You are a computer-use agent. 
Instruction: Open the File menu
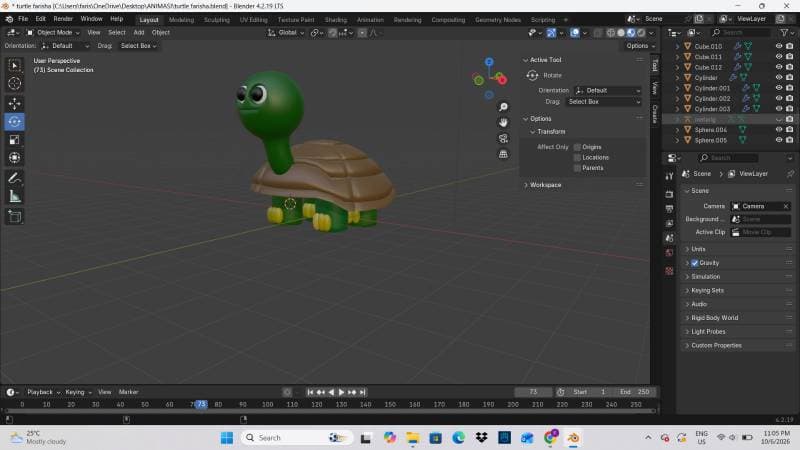click(x=23, y=19)
